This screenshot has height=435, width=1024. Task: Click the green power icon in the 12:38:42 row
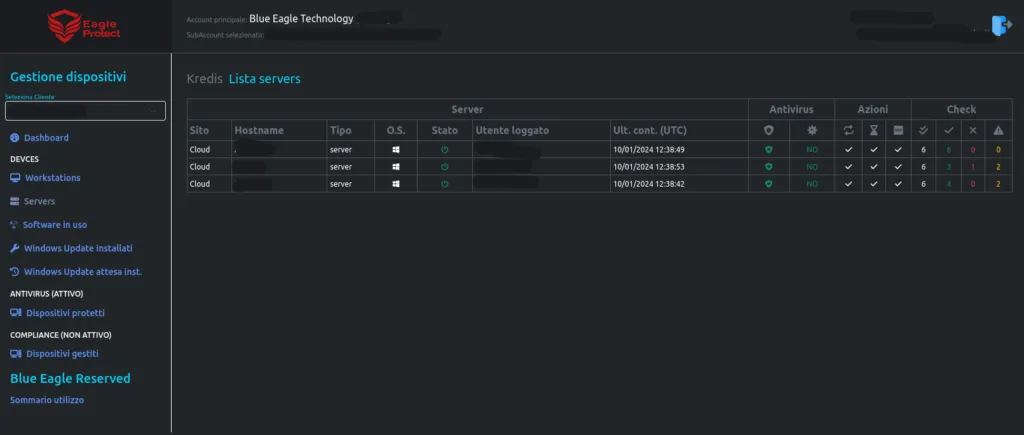click(445, 184)
